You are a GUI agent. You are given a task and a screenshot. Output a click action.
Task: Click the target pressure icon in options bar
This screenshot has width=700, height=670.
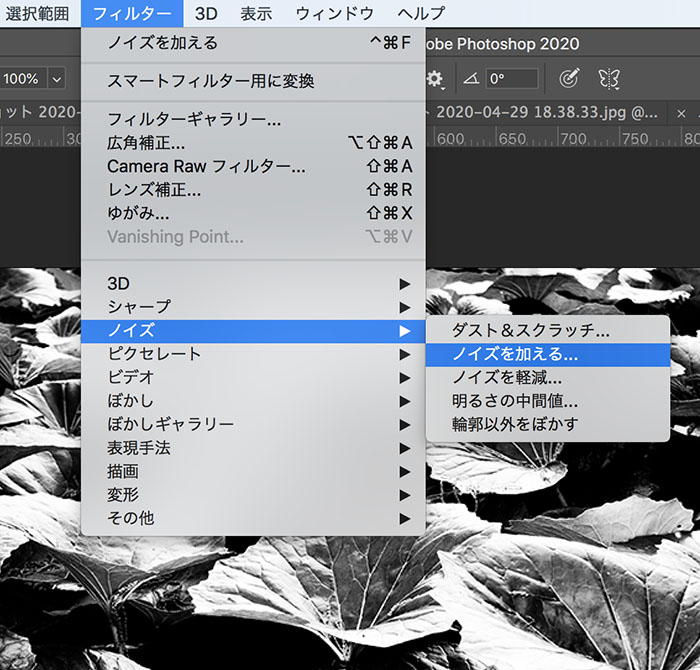(569, 79)
